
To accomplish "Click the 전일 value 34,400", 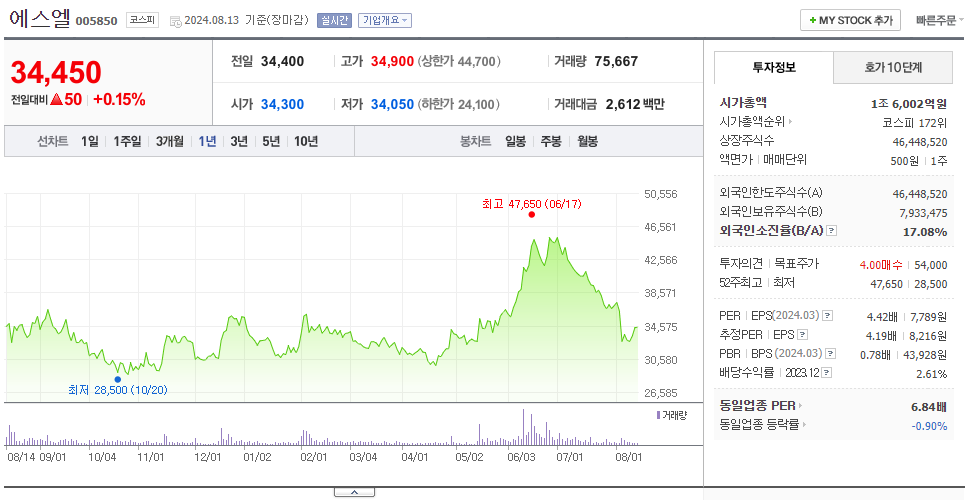I will coord(282,62).
